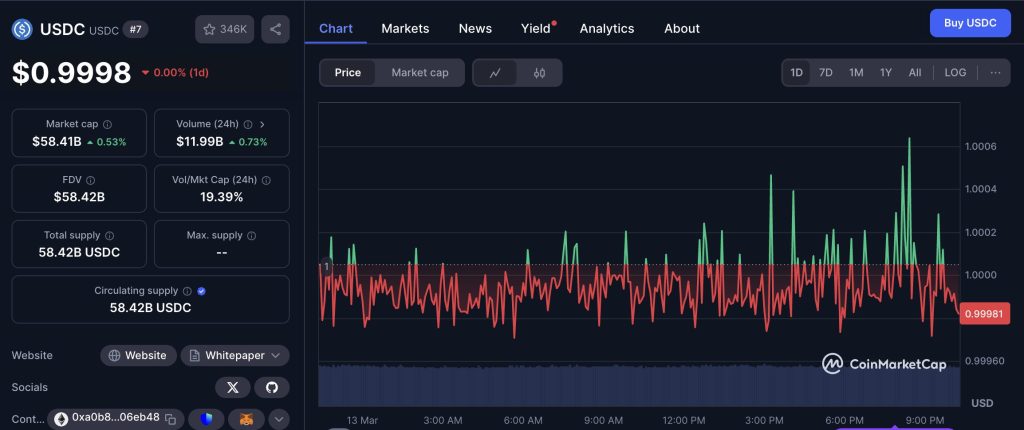Open the Analytics tab
This screenshot has height=430, width=1024.
[607, 29]
